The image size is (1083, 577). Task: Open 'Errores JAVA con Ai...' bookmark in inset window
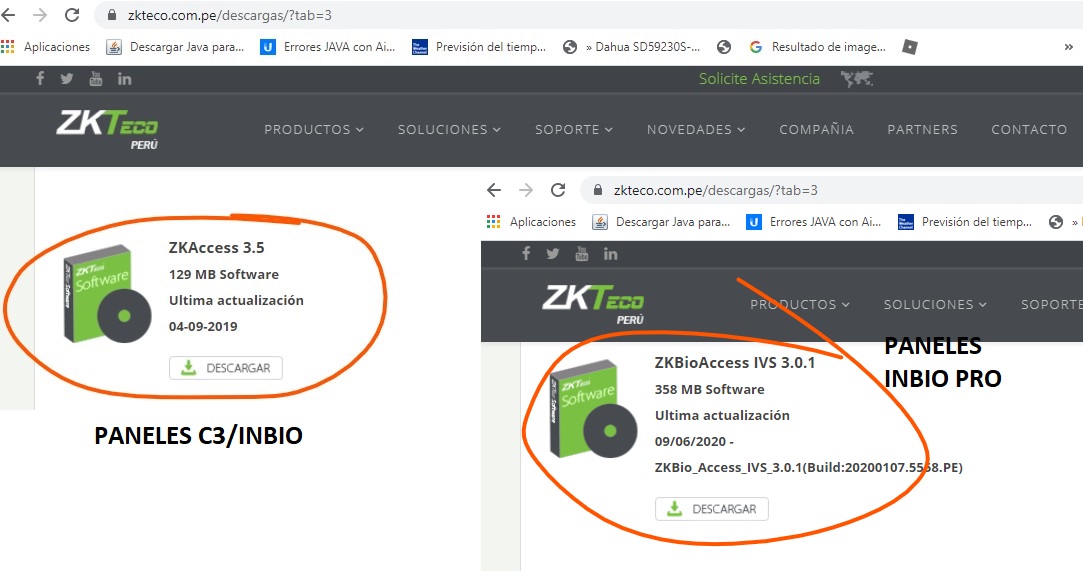814,222
